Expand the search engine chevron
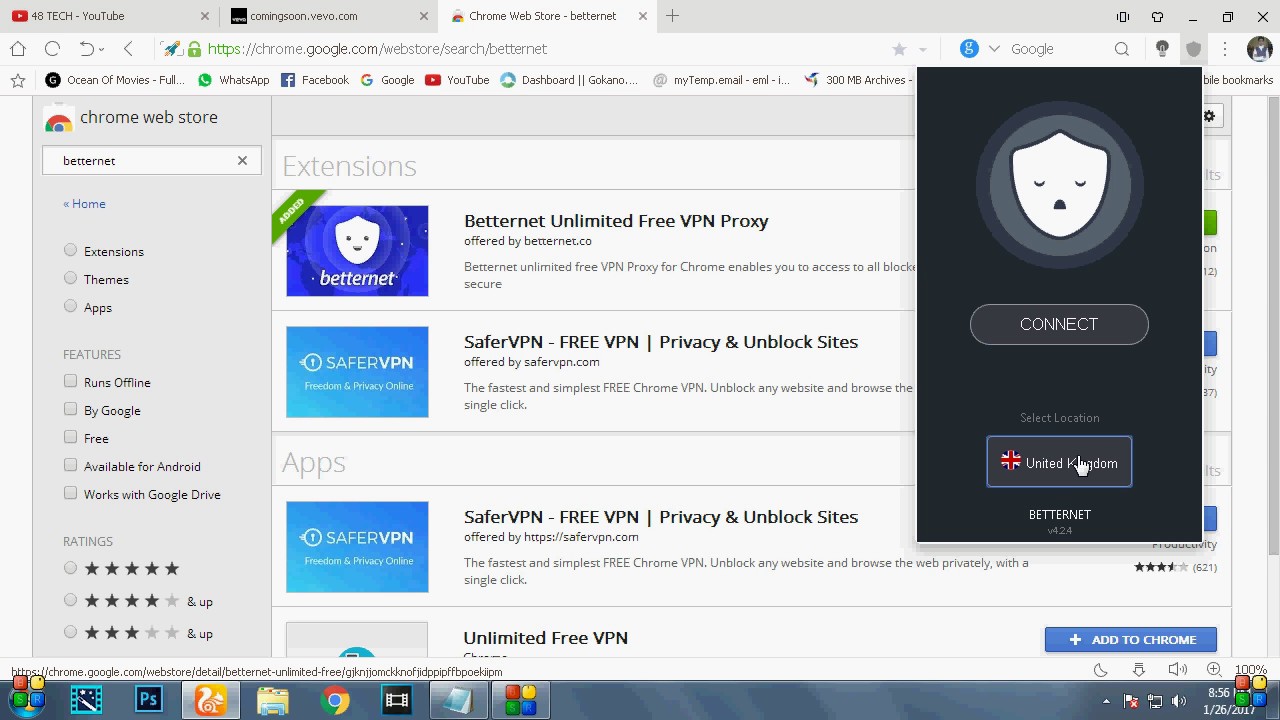 click(994, 48)
